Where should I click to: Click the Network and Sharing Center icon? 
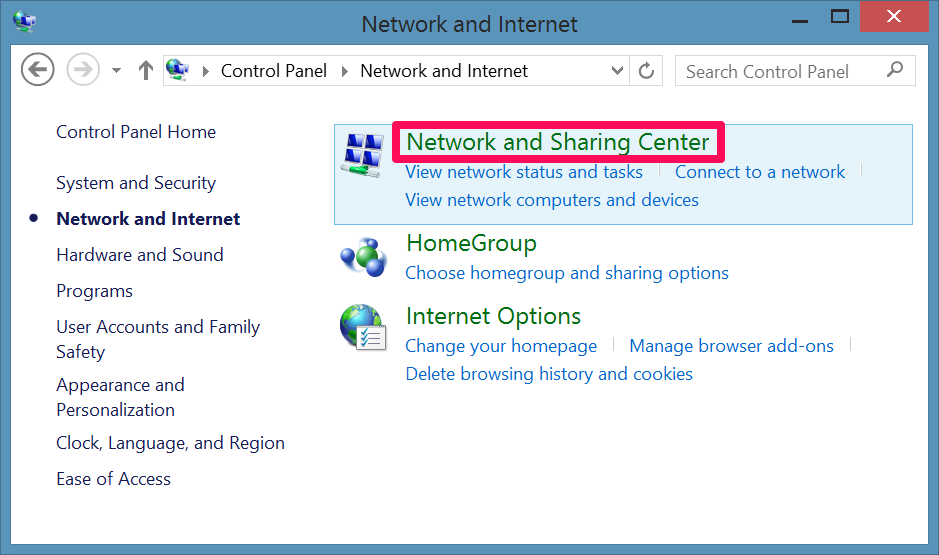pos(363,155)
